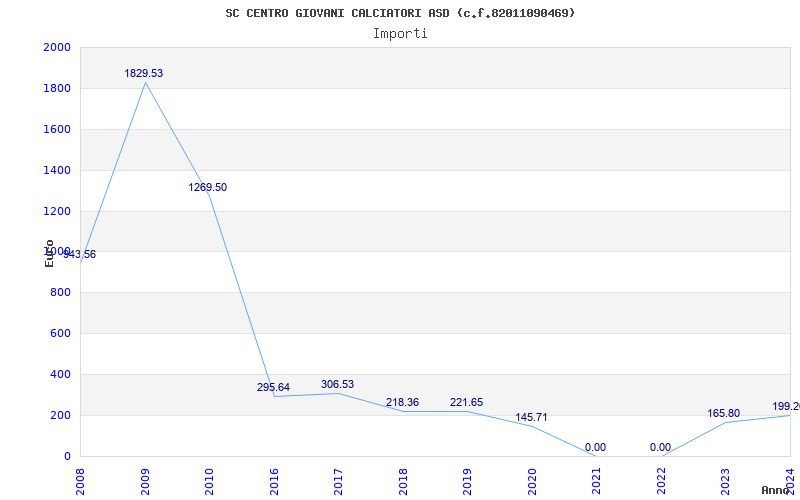Click the y-axis value 2000

click(x=57, y=47)
